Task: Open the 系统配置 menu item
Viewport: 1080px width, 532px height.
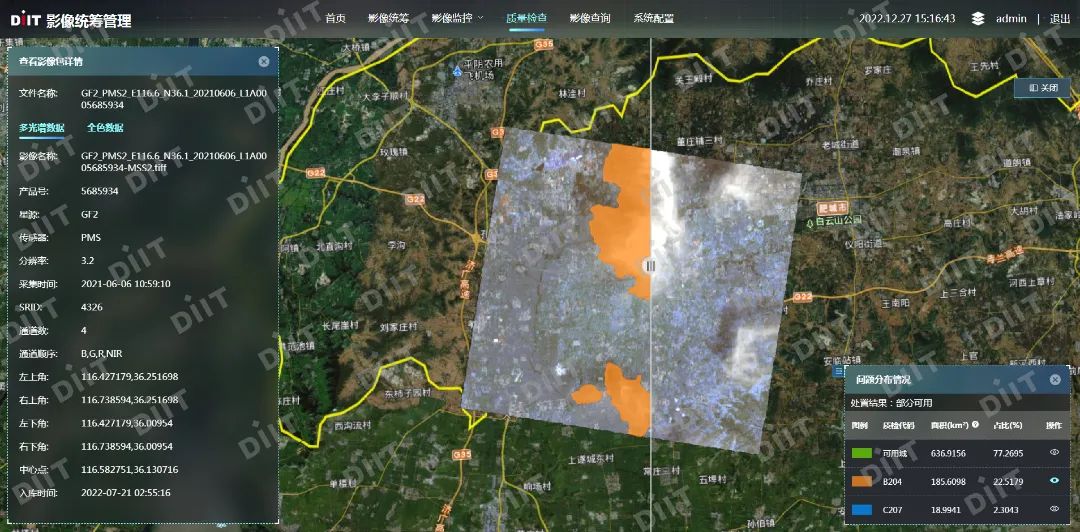Action: point(654,18)
